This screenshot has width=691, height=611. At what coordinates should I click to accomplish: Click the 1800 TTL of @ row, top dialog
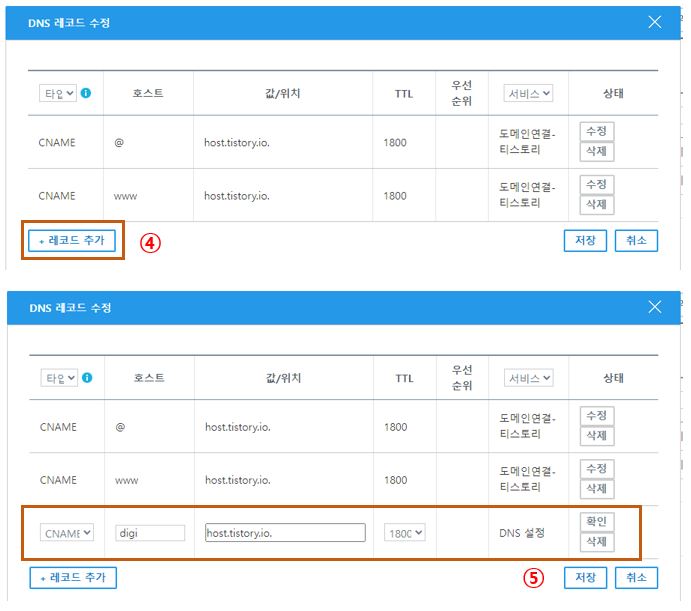tap(395, 142)
